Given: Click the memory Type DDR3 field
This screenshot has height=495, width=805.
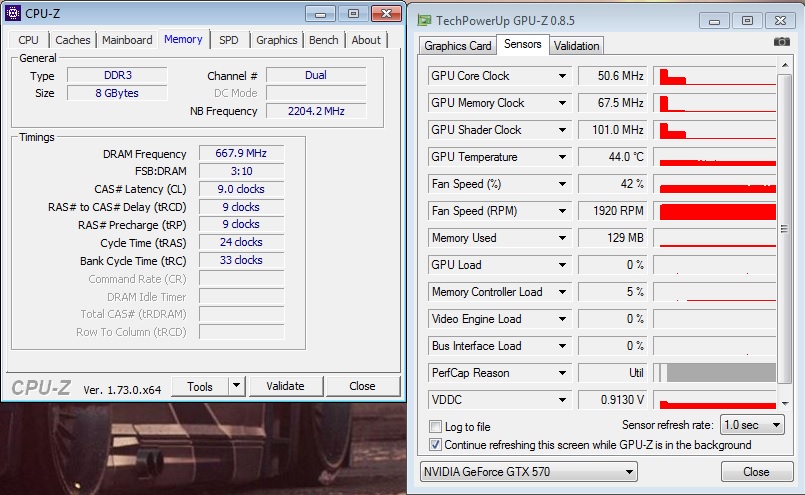Looking at the screenshot, I should tap(117, 75).
